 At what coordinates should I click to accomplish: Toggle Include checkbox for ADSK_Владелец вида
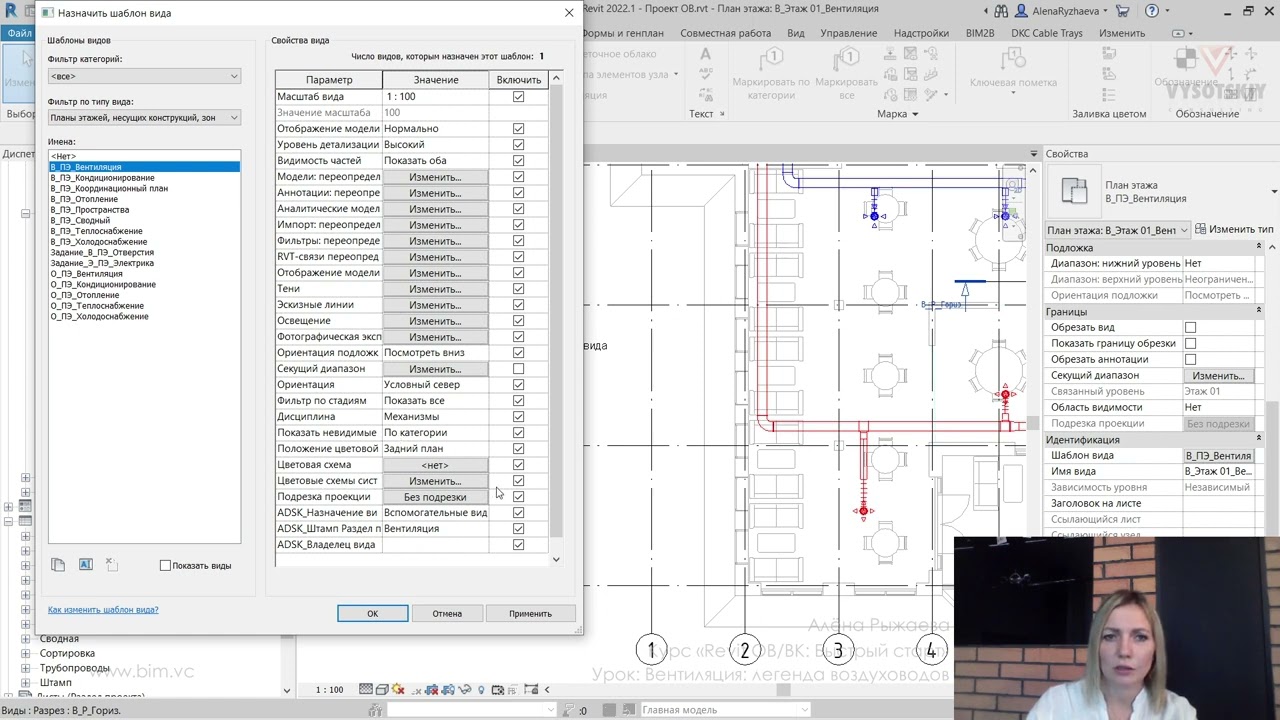point(518,545)
